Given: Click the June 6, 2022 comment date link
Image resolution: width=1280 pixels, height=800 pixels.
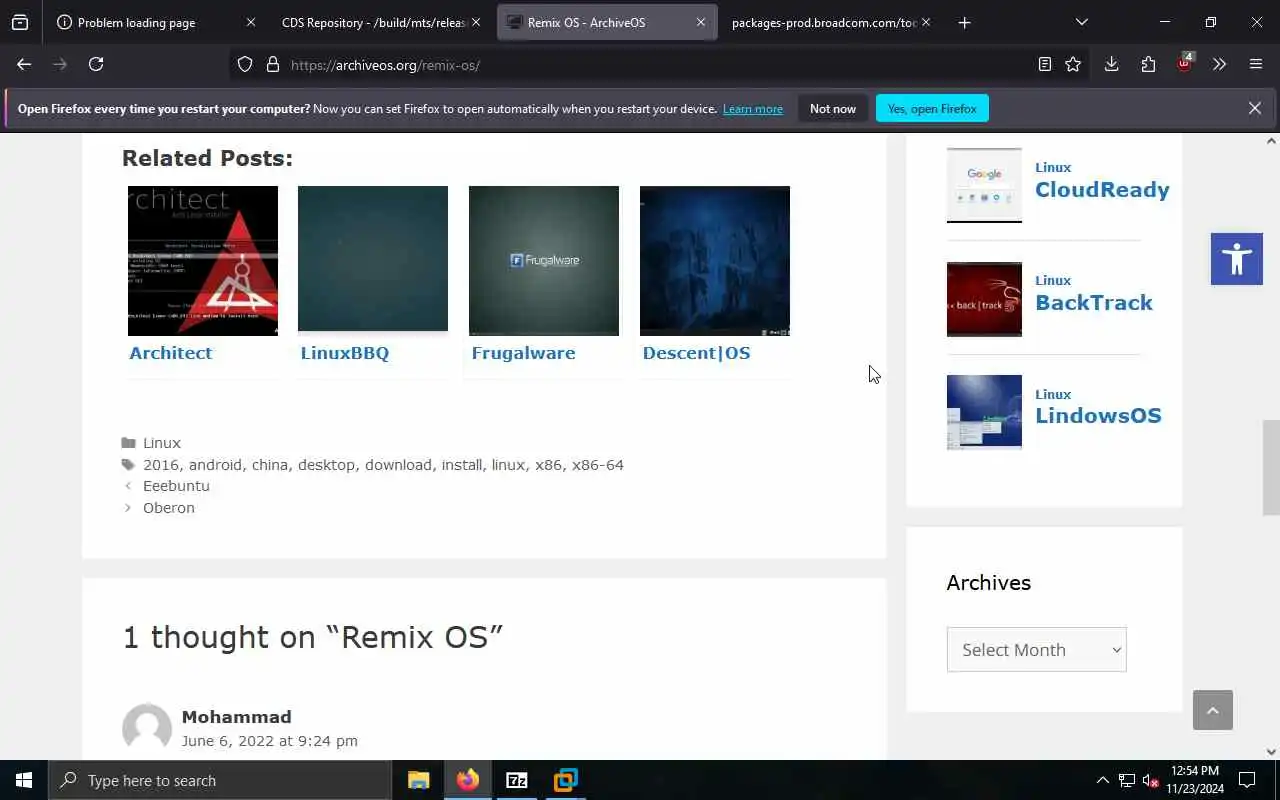Looking at the screenshot, I should click(270, 741).
